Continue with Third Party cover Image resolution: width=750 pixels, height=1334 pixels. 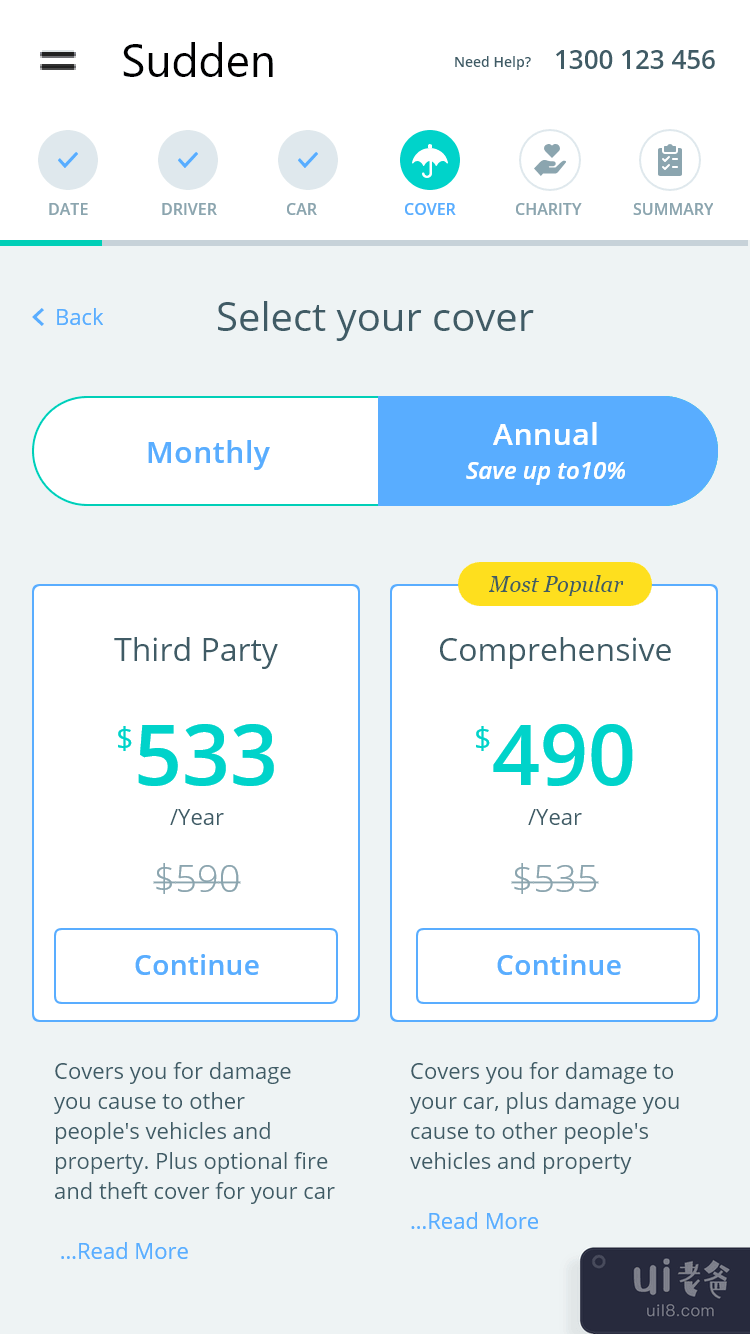pyautogui.click(x=196, y=965)
